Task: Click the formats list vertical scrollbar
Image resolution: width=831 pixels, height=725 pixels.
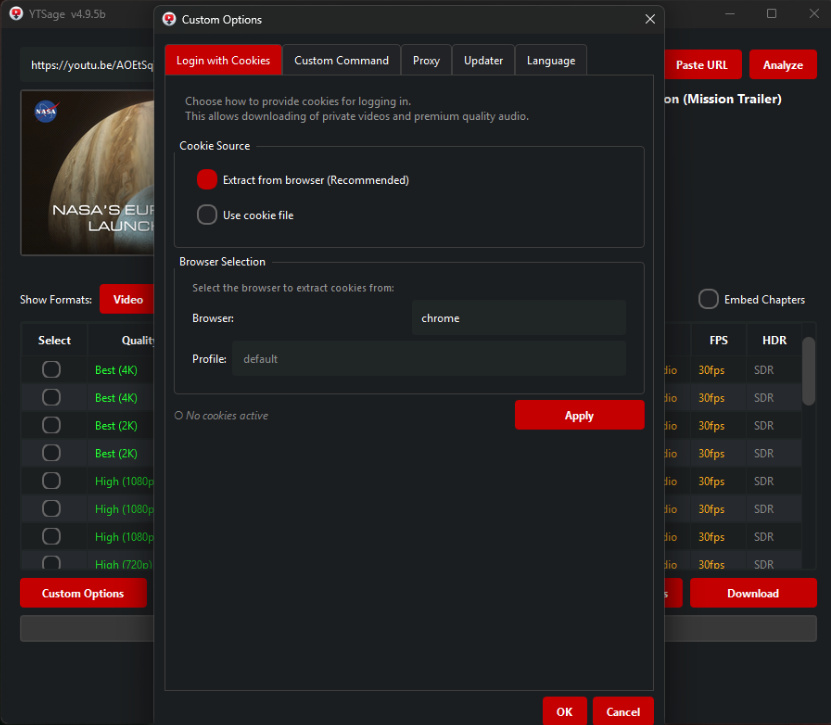Action: [x=808, y=371]
